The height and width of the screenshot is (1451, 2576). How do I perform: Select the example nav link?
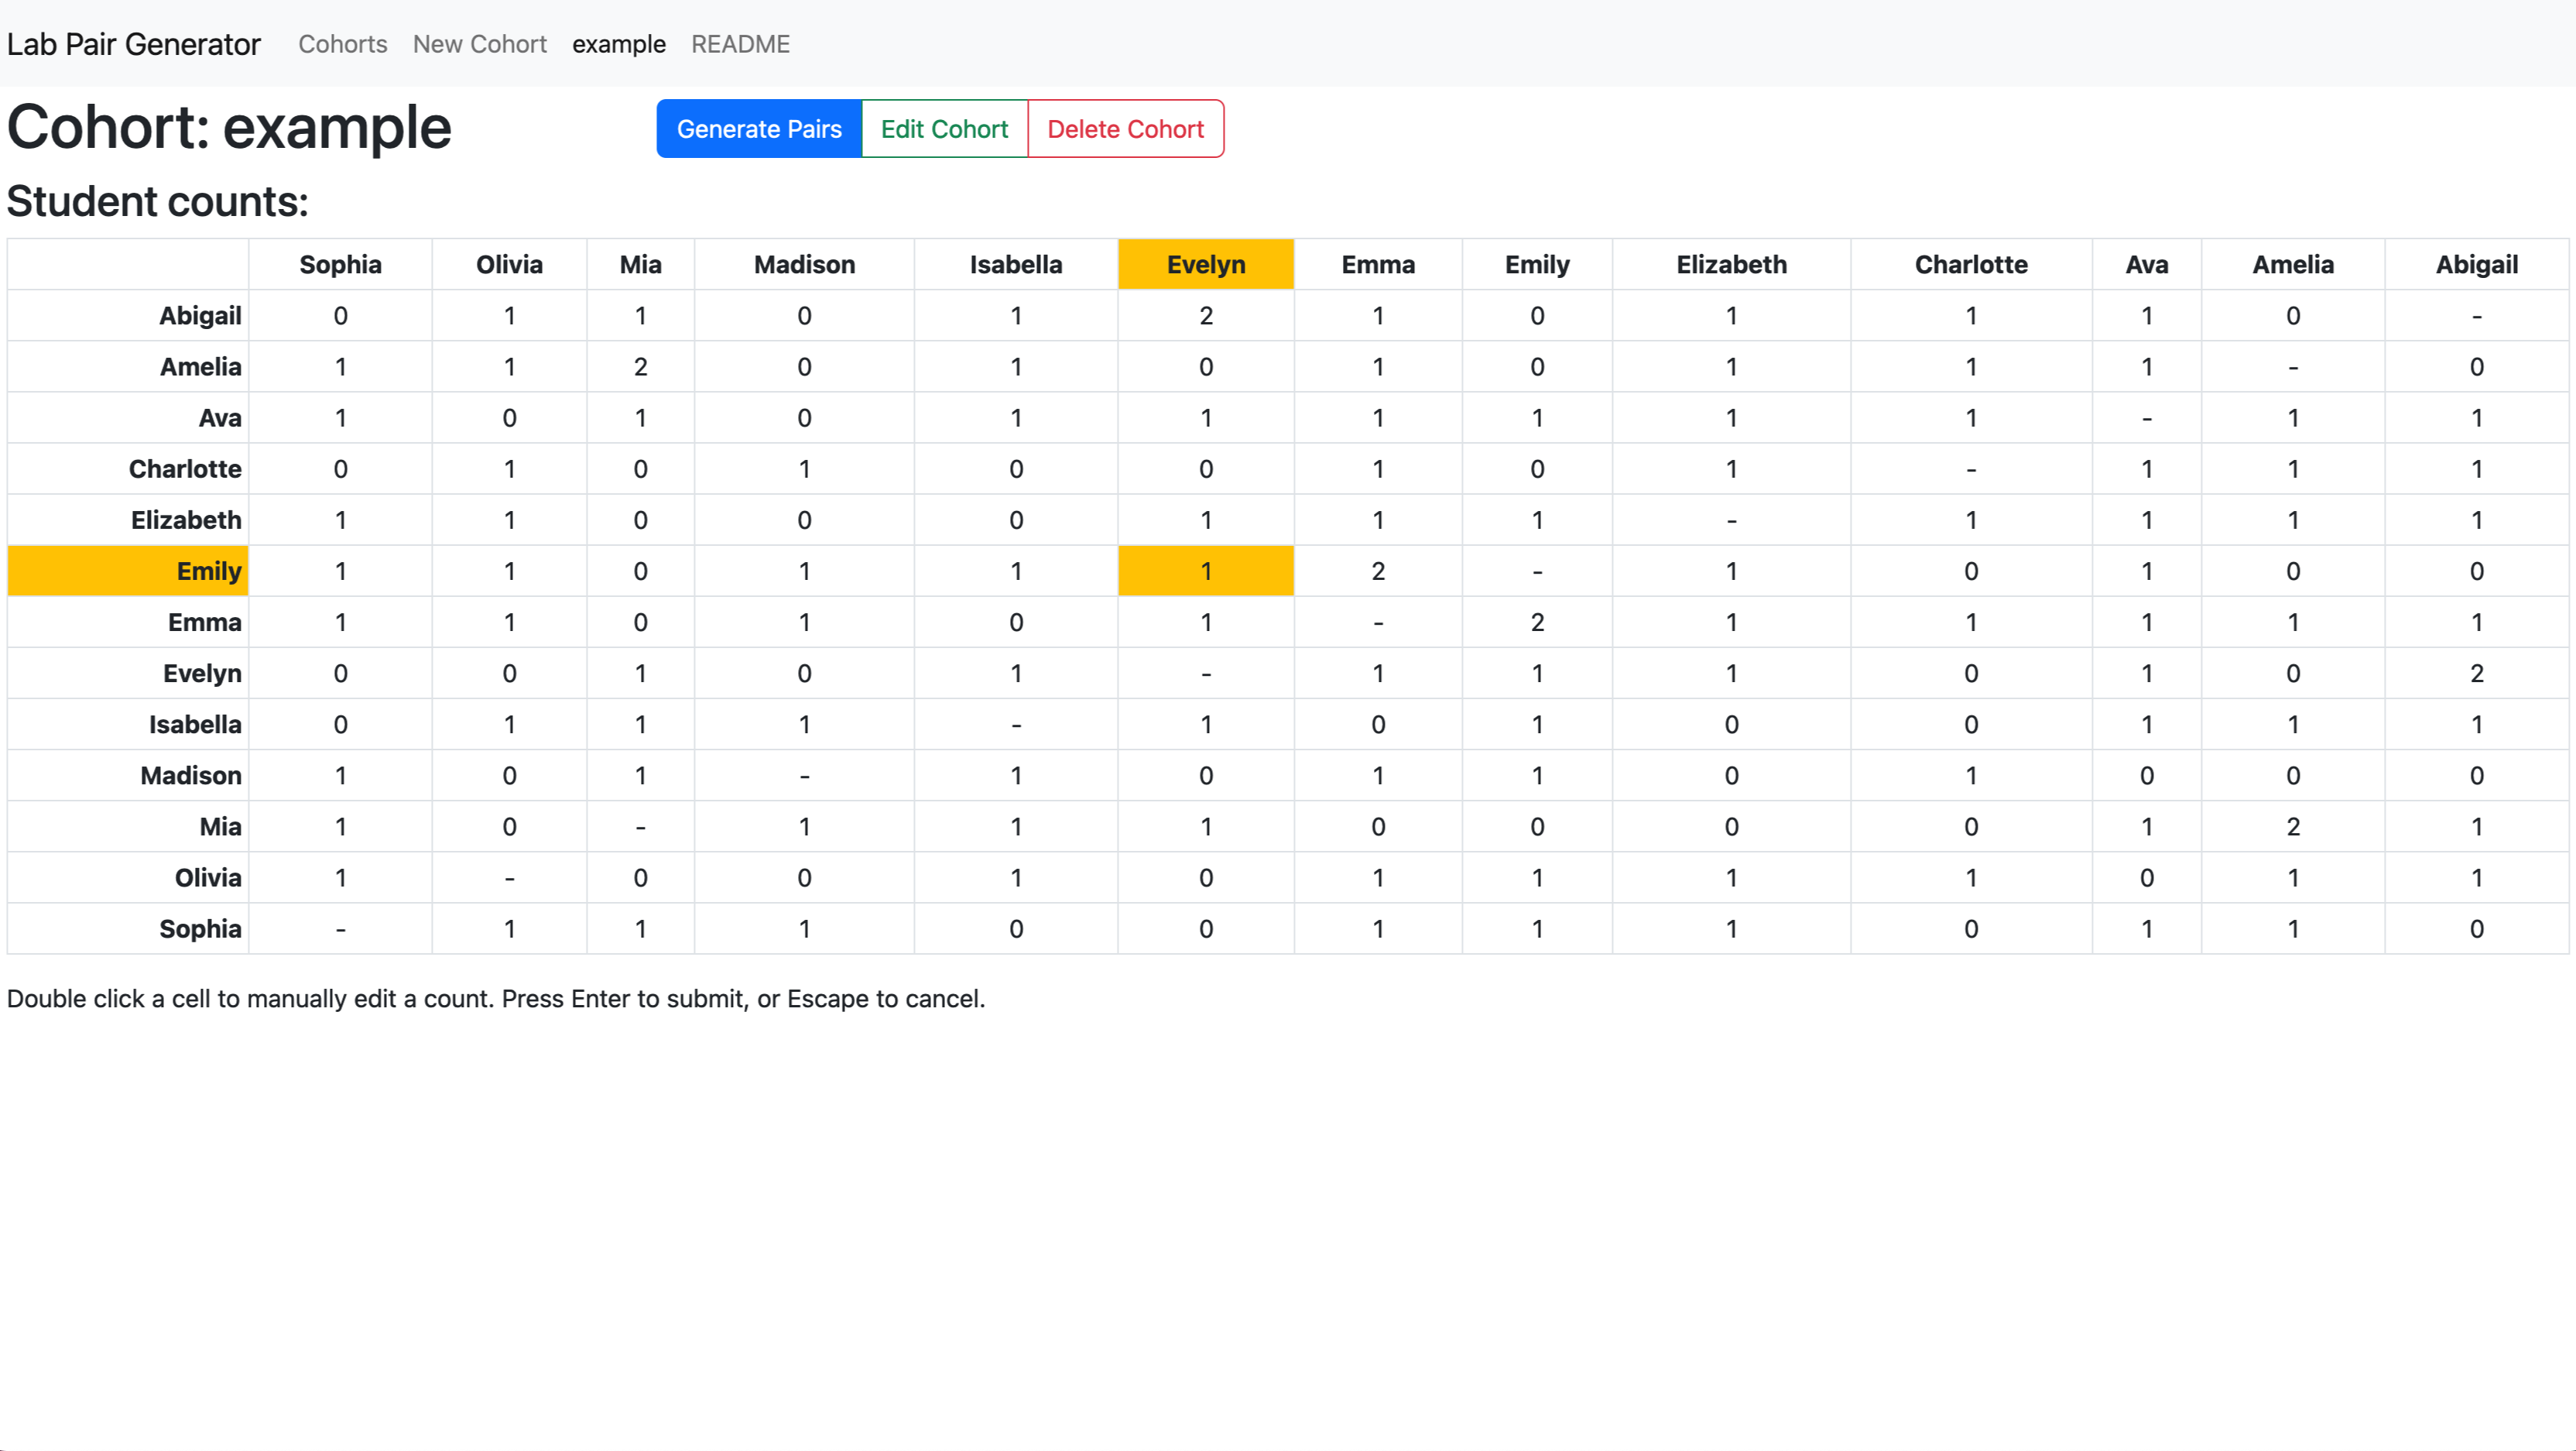618,44
